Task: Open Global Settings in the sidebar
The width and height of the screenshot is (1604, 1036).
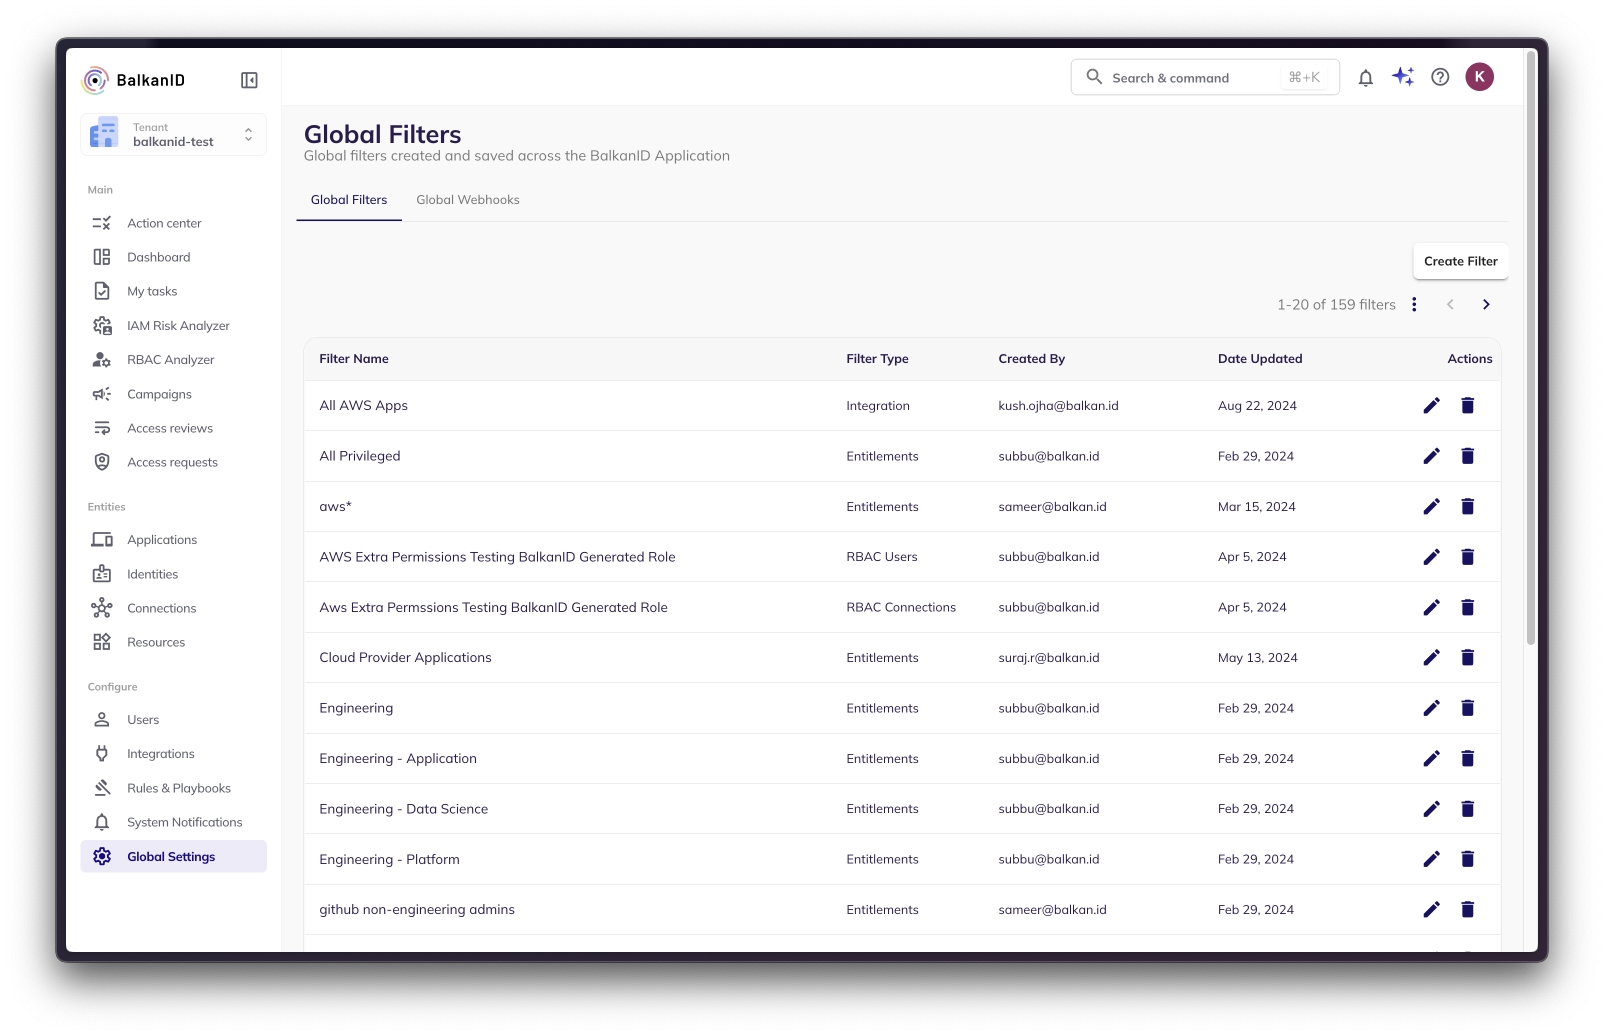Action: tap(174, 856)
